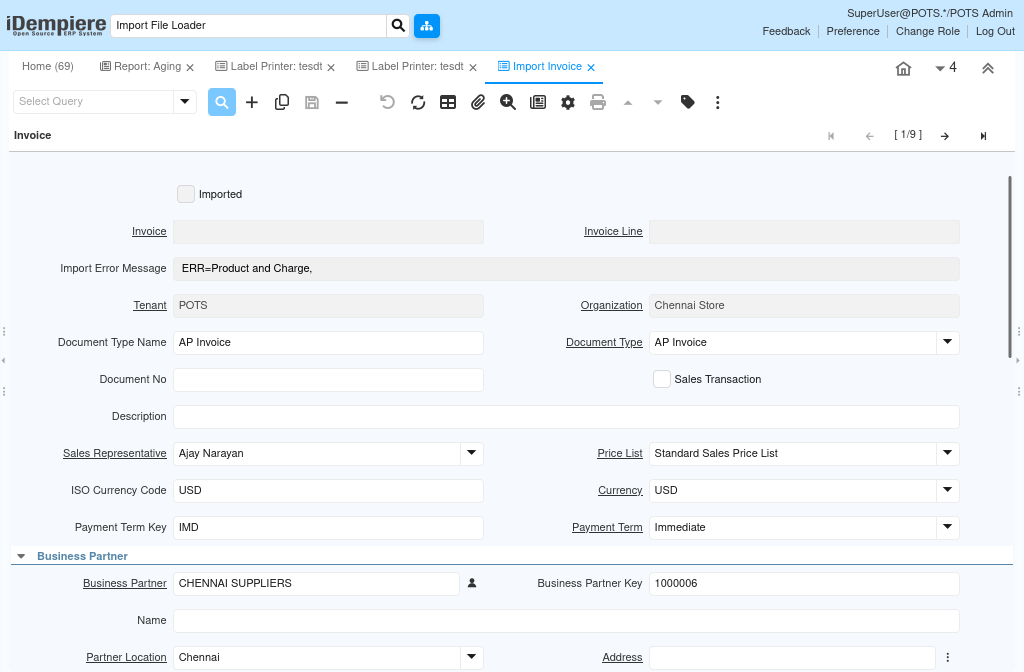1024x672 pixels.
Task: Delete record with the minus icon
Action: click(x=342, y=103)
